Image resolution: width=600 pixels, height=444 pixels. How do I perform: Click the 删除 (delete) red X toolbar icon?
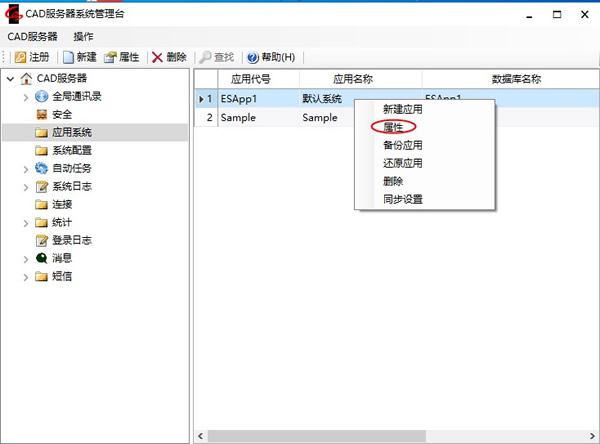pyautogui.click(x=157, y=57)
